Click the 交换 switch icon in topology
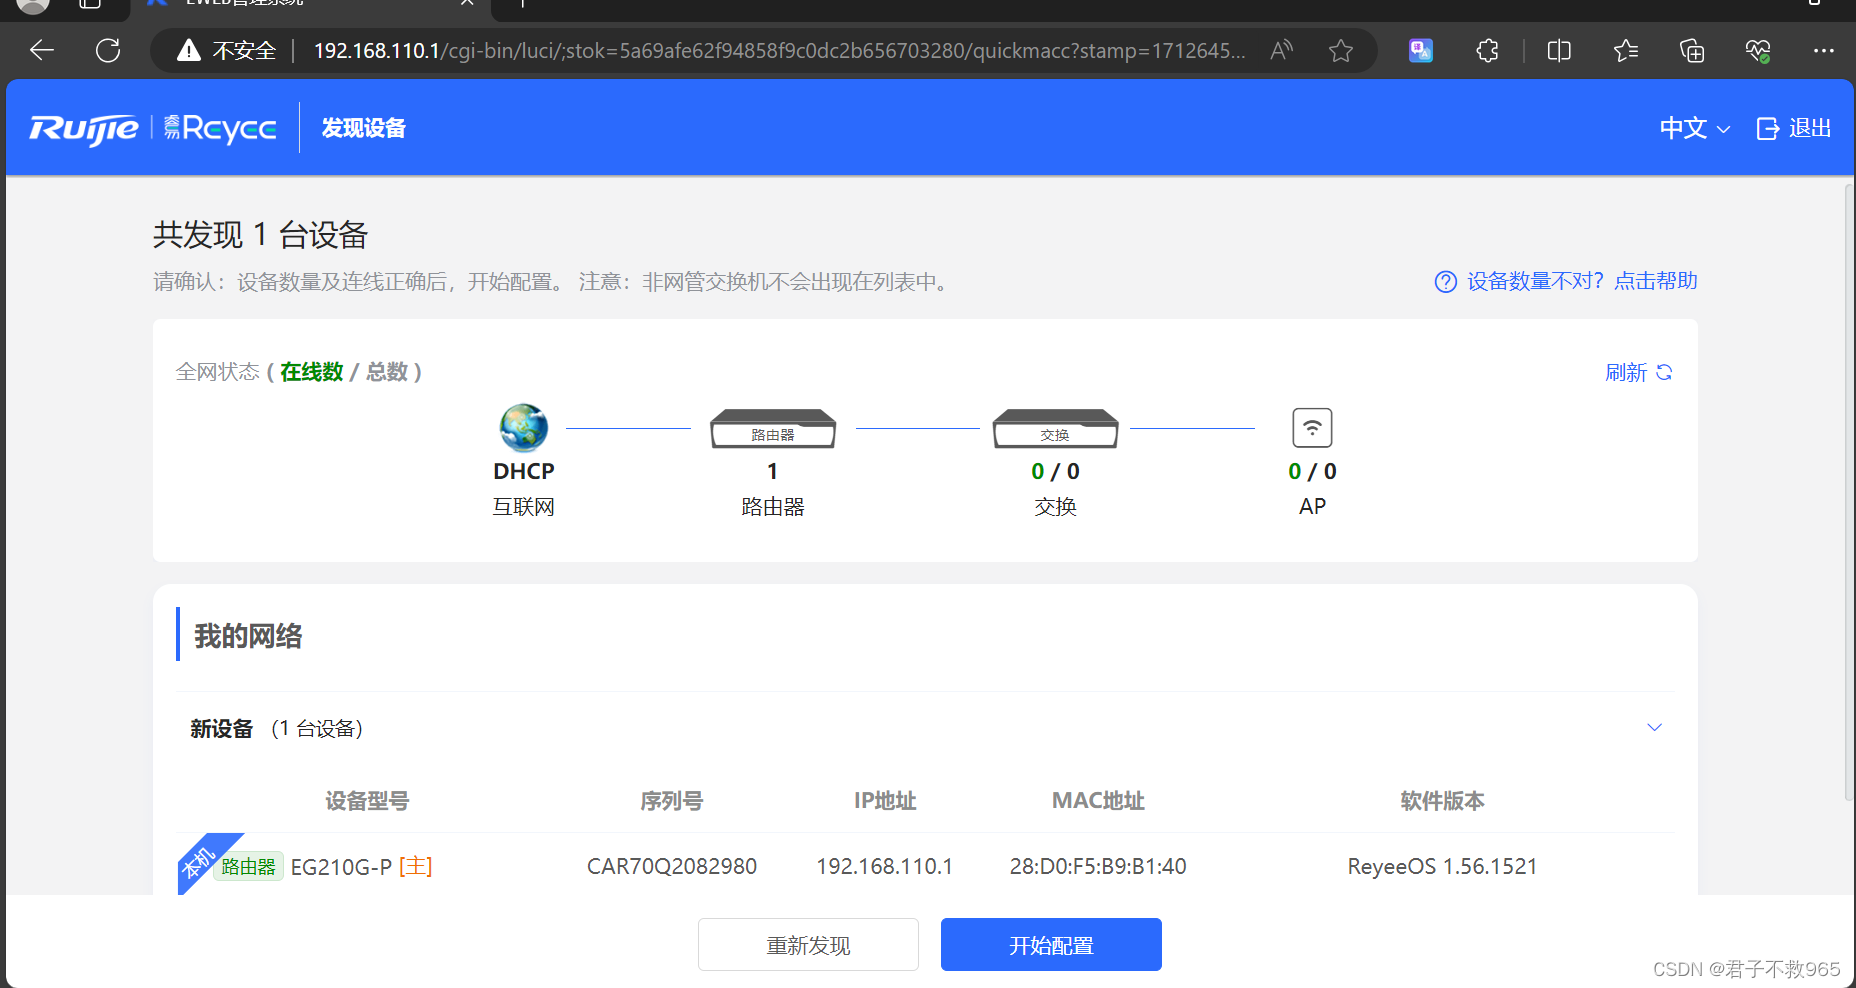Viewport: 1856px width, 988px height. click(x=1054, y=428)
